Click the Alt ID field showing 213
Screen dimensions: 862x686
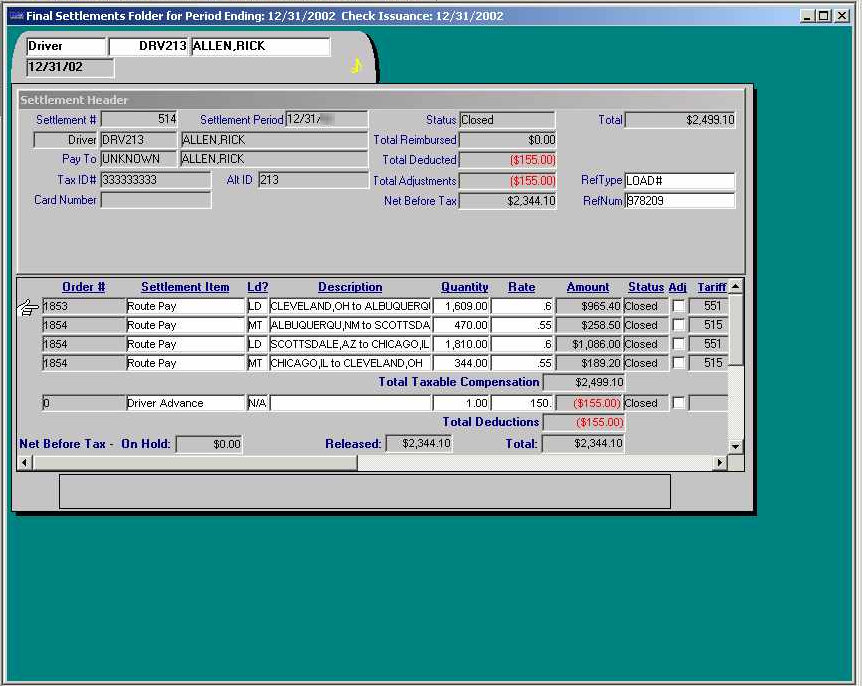click(313, 180)
